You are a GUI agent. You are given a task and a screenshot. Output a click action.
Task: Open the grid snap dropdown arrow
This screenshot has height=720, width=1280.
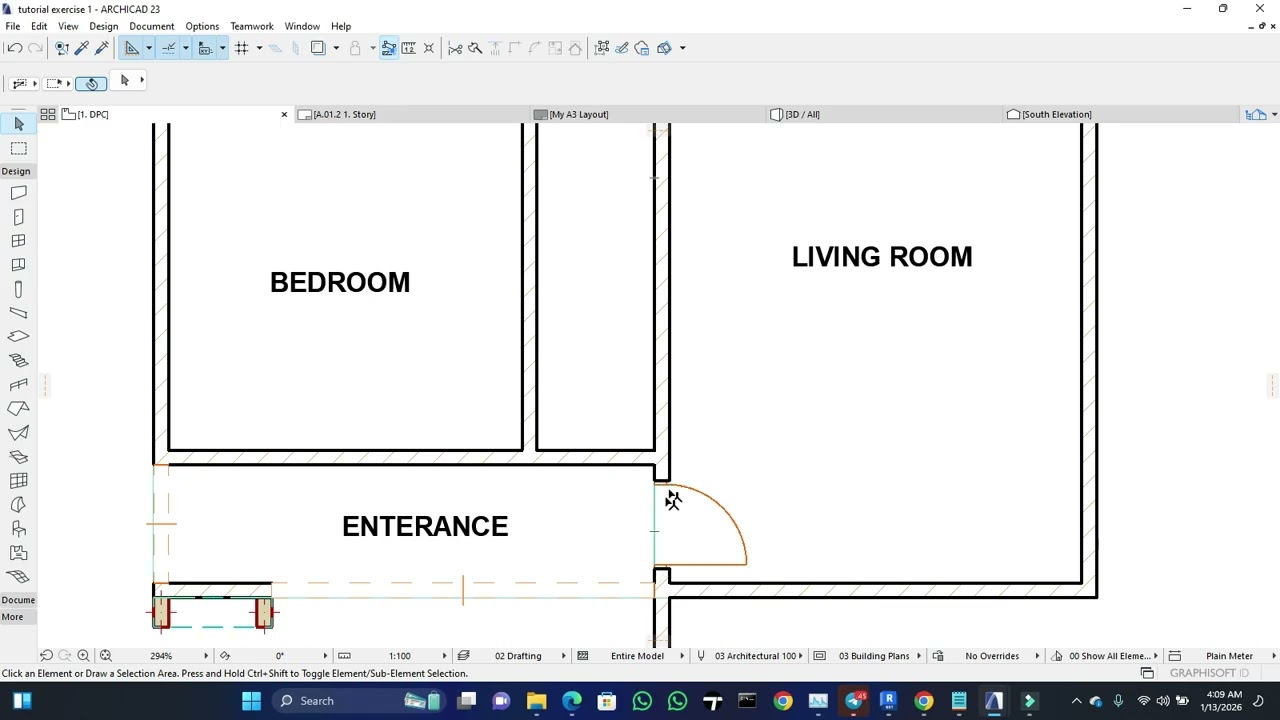point(259,48)
